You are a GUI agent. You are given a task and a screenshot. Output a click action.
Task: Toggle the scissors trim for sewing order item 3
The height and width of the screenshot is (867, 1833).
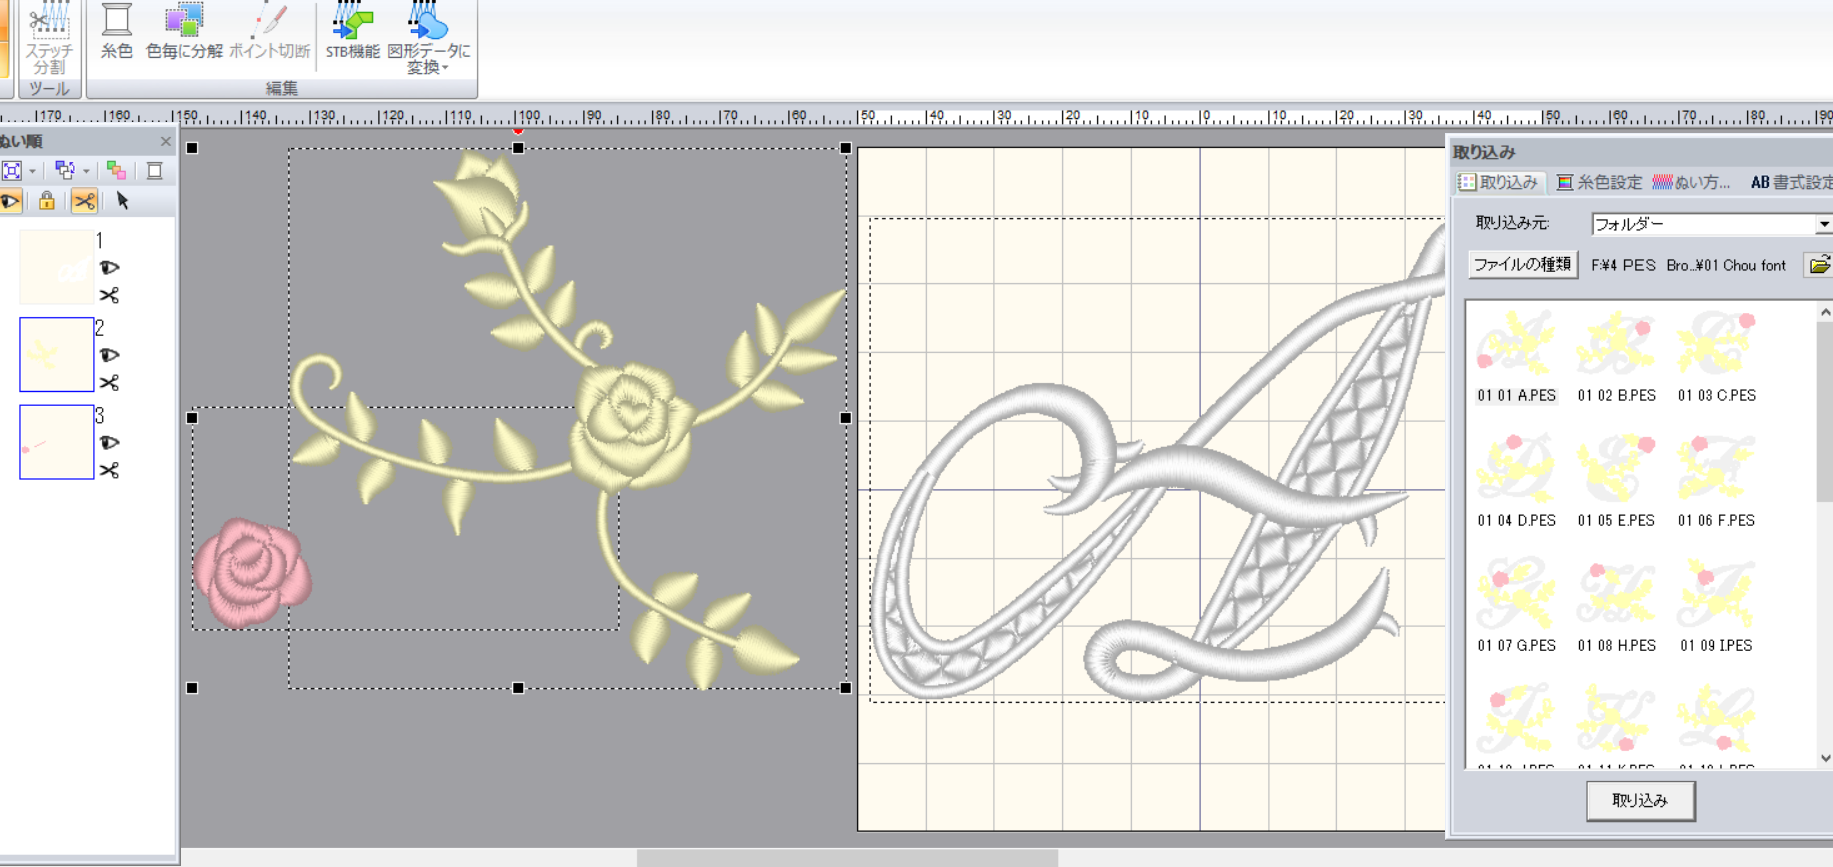coord(109,470)
